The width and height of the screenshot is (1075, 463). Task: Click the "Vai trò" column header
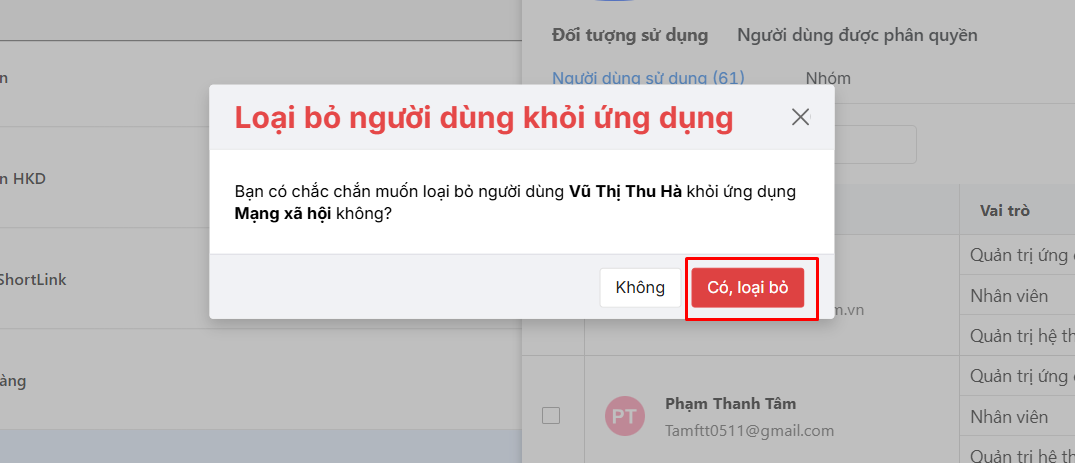(1005, 211)
